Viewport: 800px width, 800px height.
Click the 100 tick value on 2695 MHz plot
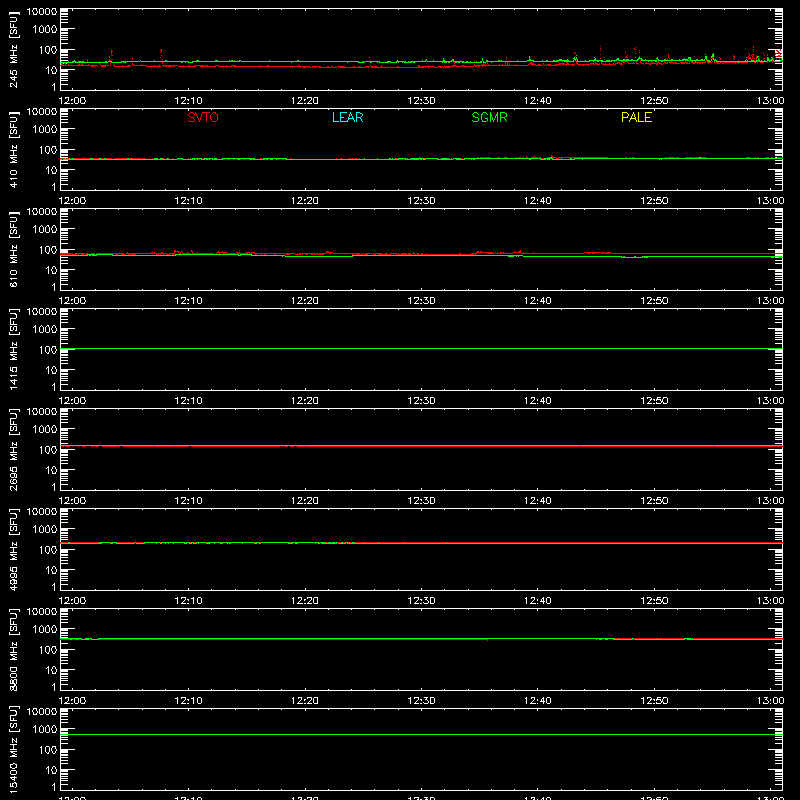48,450
